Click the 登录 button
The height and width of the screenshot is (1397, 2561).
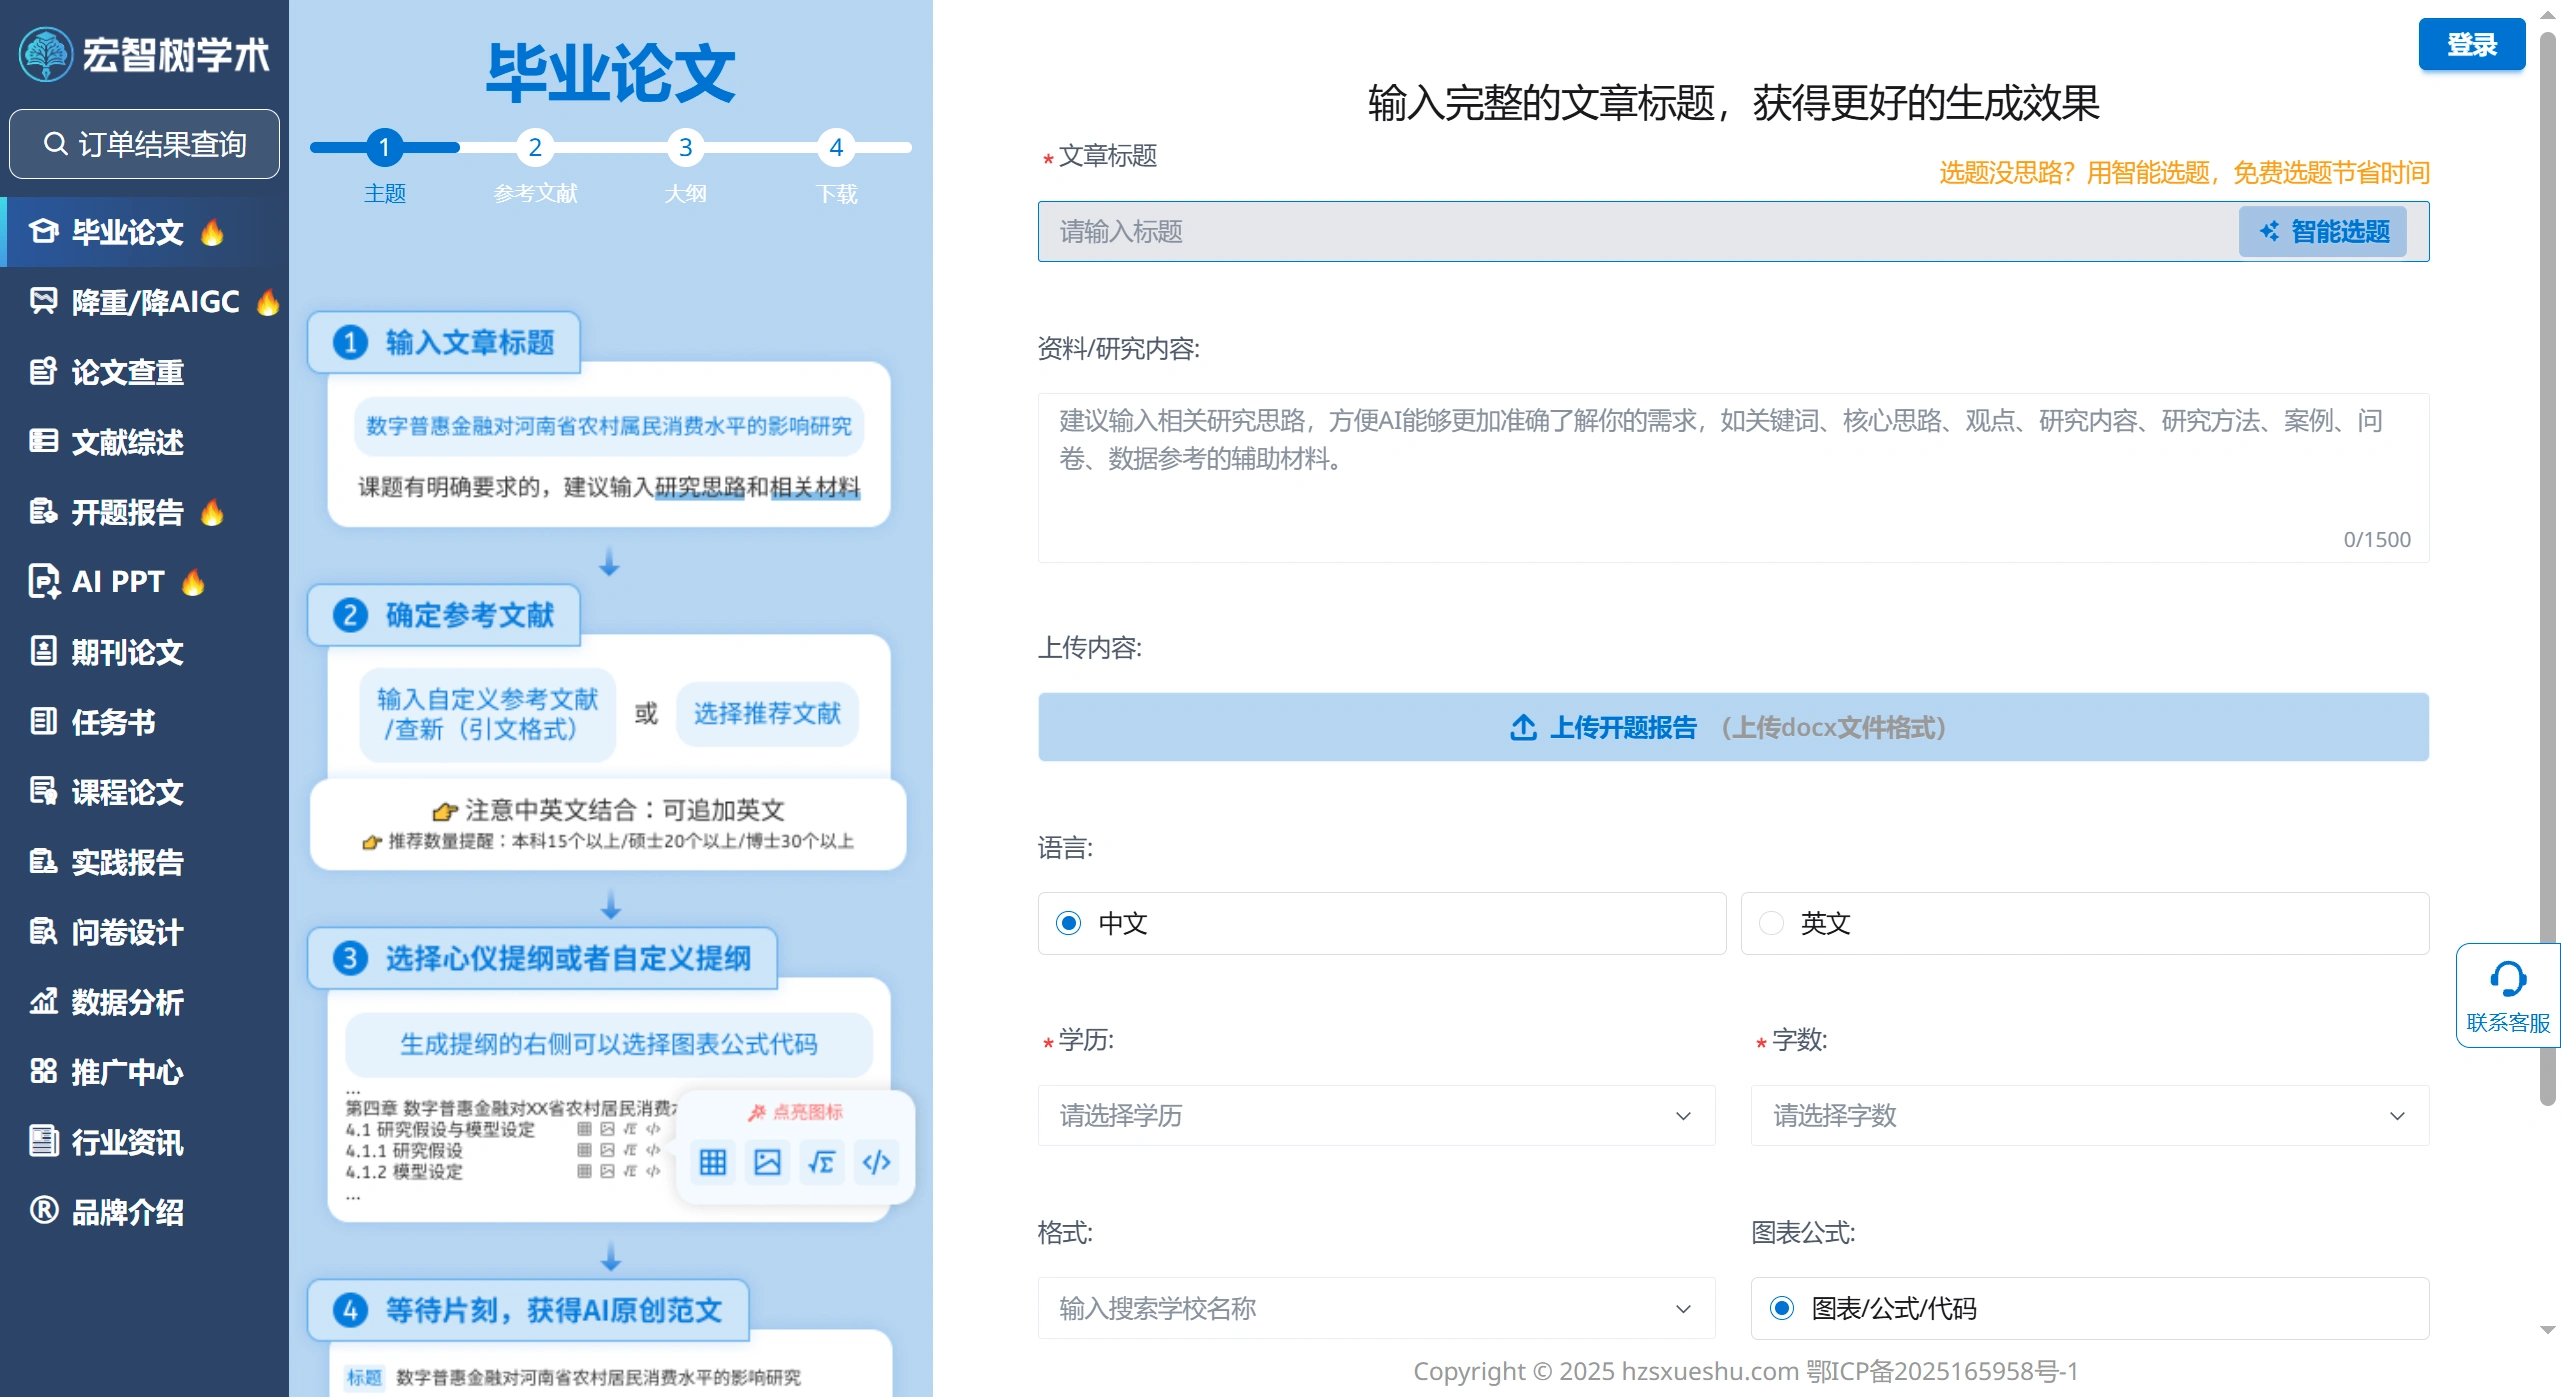[x=2470, y=44]
